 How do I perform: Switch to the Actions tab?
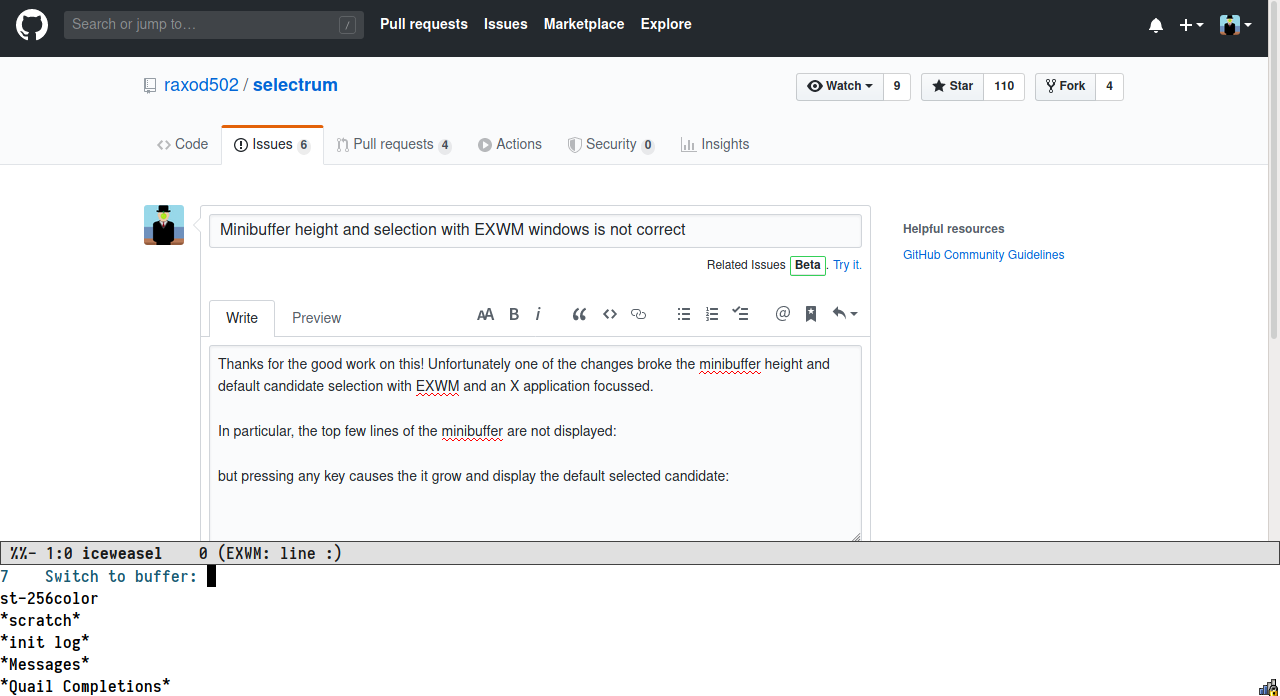(x=510, y=144)
